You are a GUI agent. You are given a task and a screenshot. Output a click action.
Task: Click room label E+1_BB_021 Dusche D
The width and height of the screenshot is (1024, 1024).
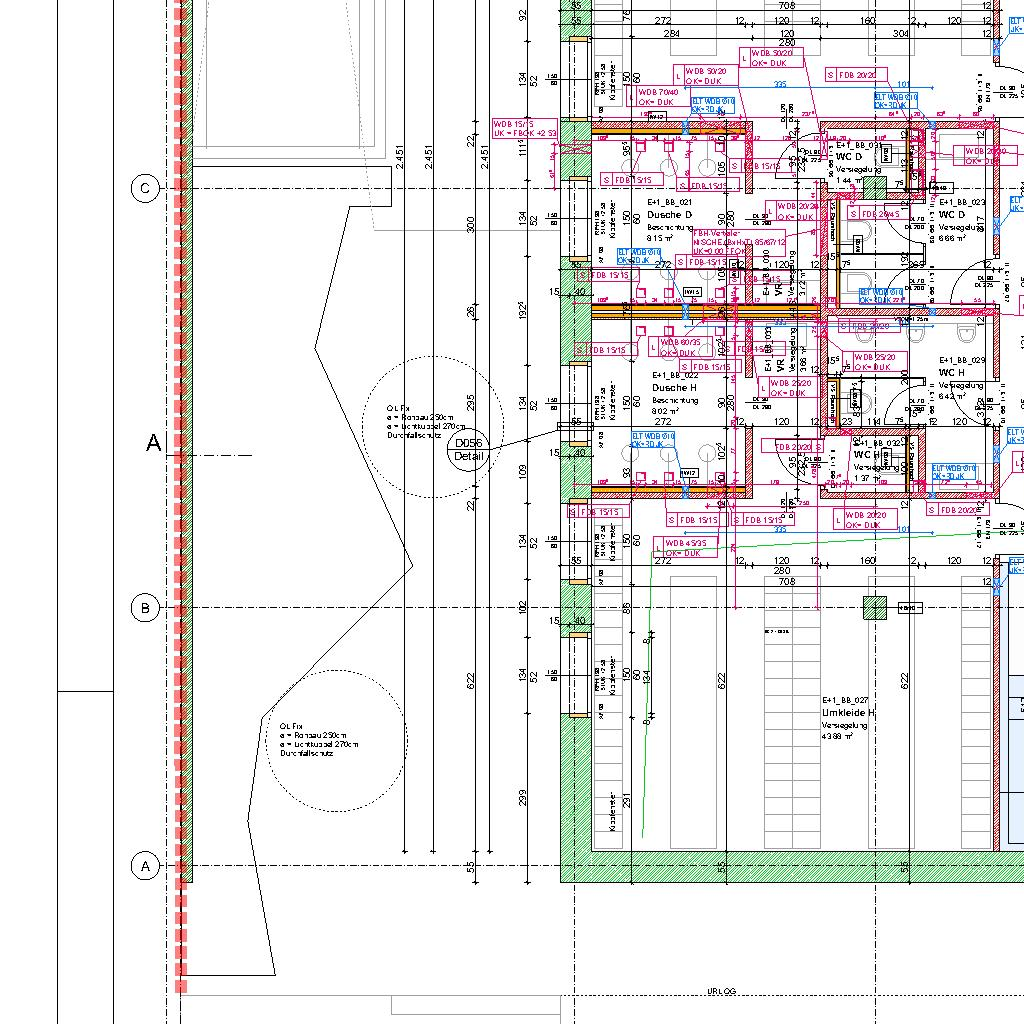point(669,209)
